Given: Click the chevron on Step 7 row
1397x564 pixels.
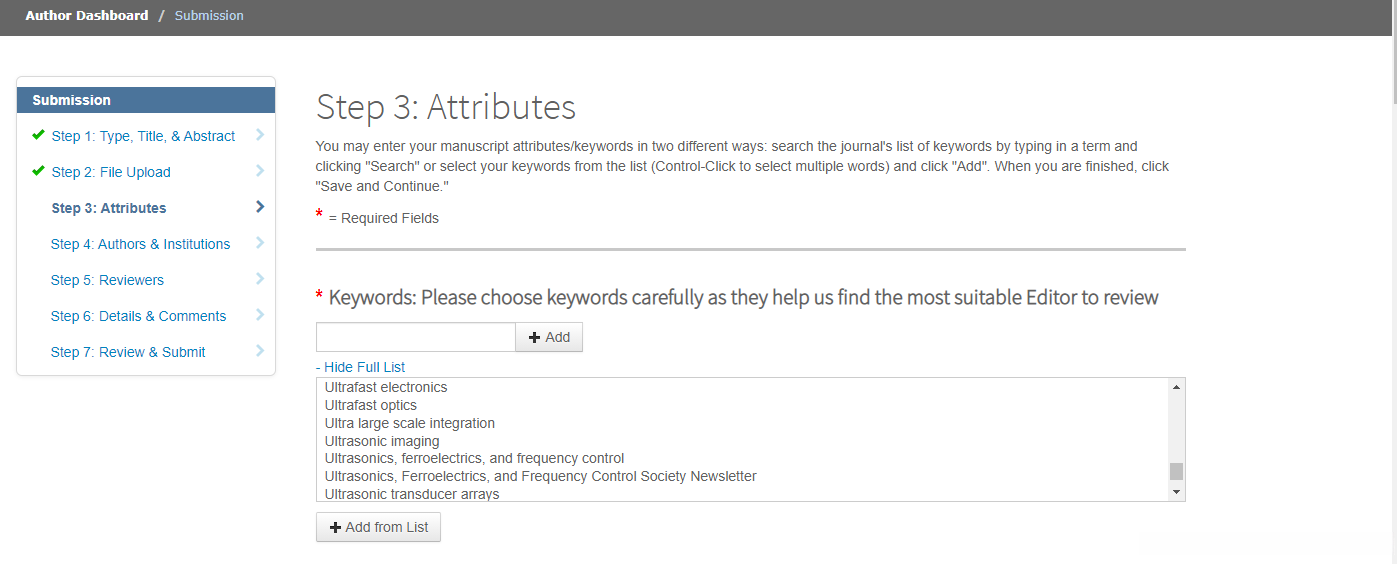Looking at the screenshot, I should click(x=260, y=351).
